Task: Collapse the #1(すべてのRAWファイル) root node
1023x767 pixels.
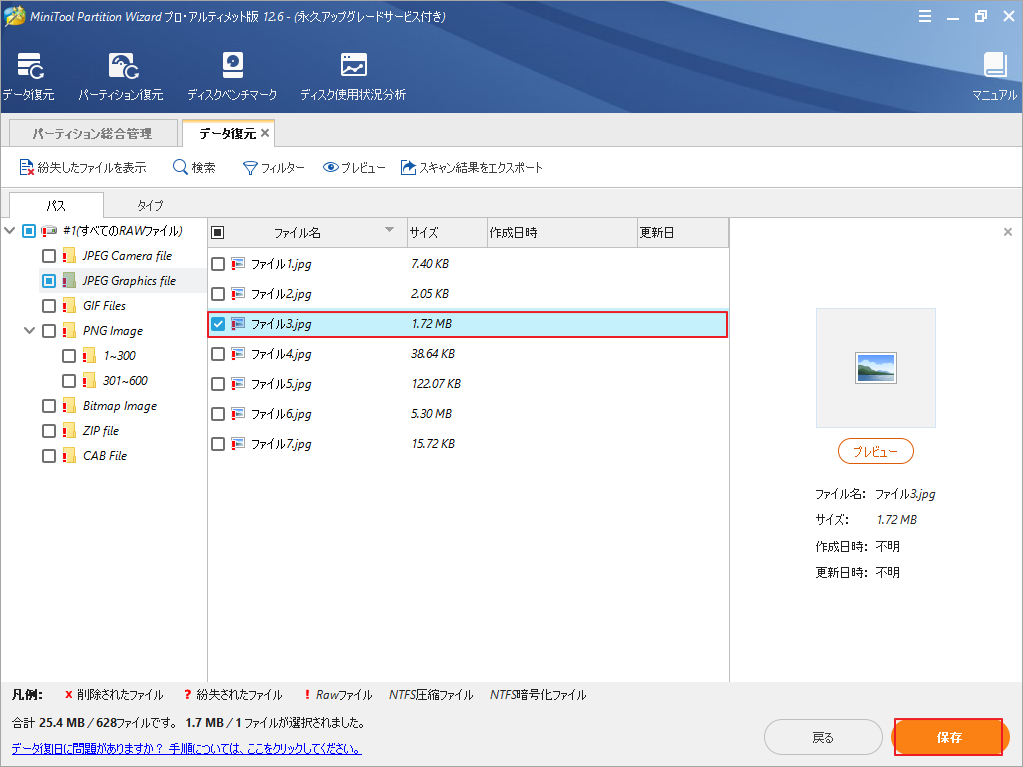Action: point(11,230)
